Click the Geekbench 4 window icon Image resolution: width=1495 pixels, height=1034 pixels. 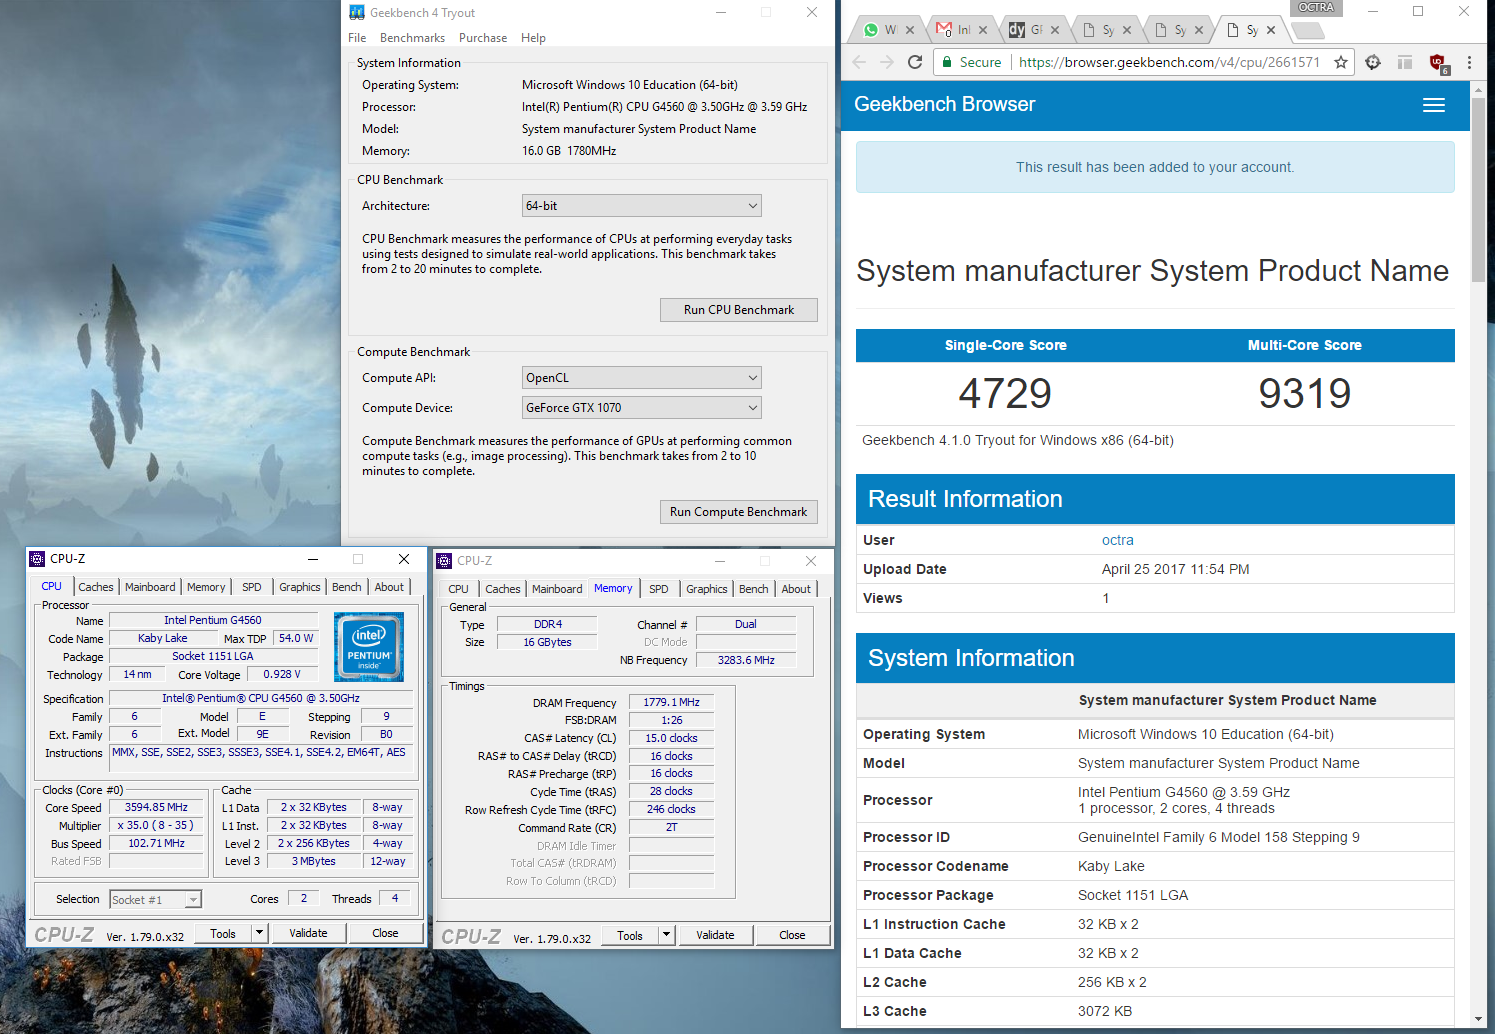point(357,13)
